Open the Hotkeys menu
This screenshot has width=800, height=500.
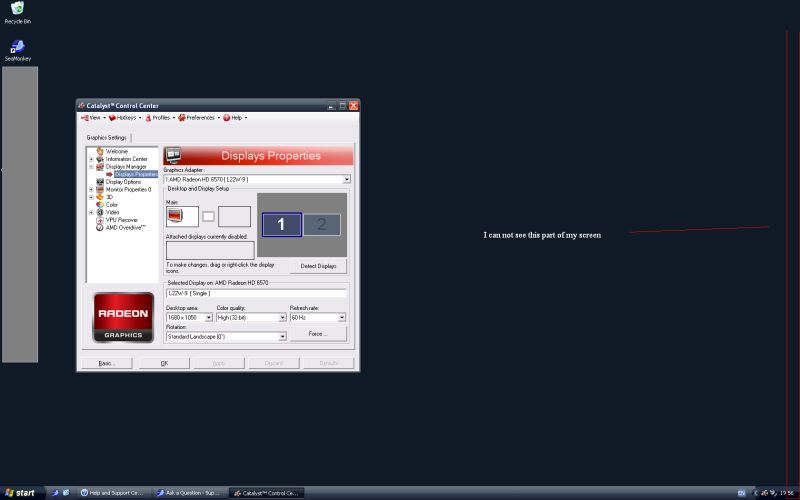click(125, 118)
